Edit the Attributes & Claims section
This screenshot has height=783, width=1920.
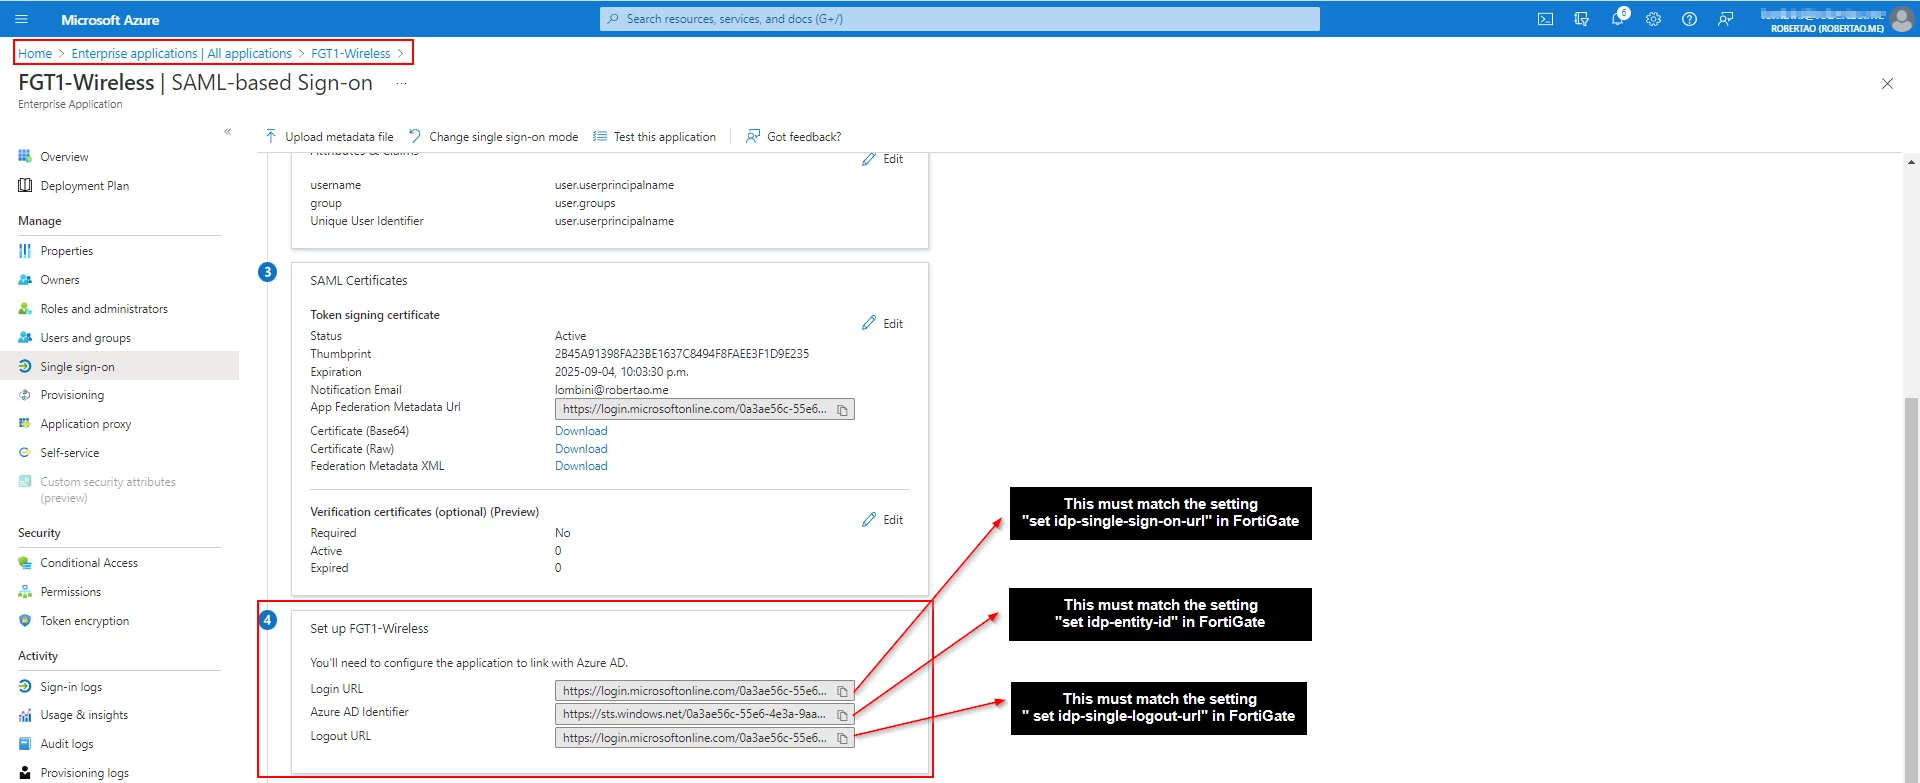[x=883, y=159]
